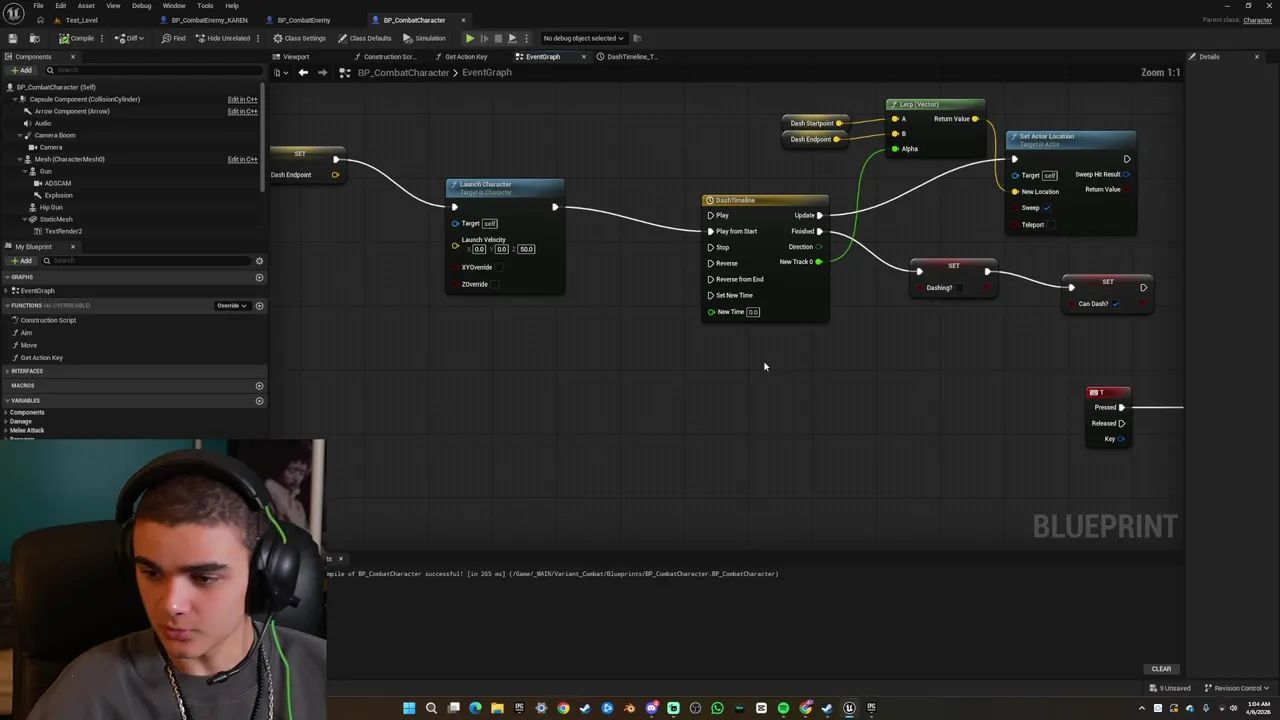
Task: Open the Edit menu
Action: pos(61,6)
